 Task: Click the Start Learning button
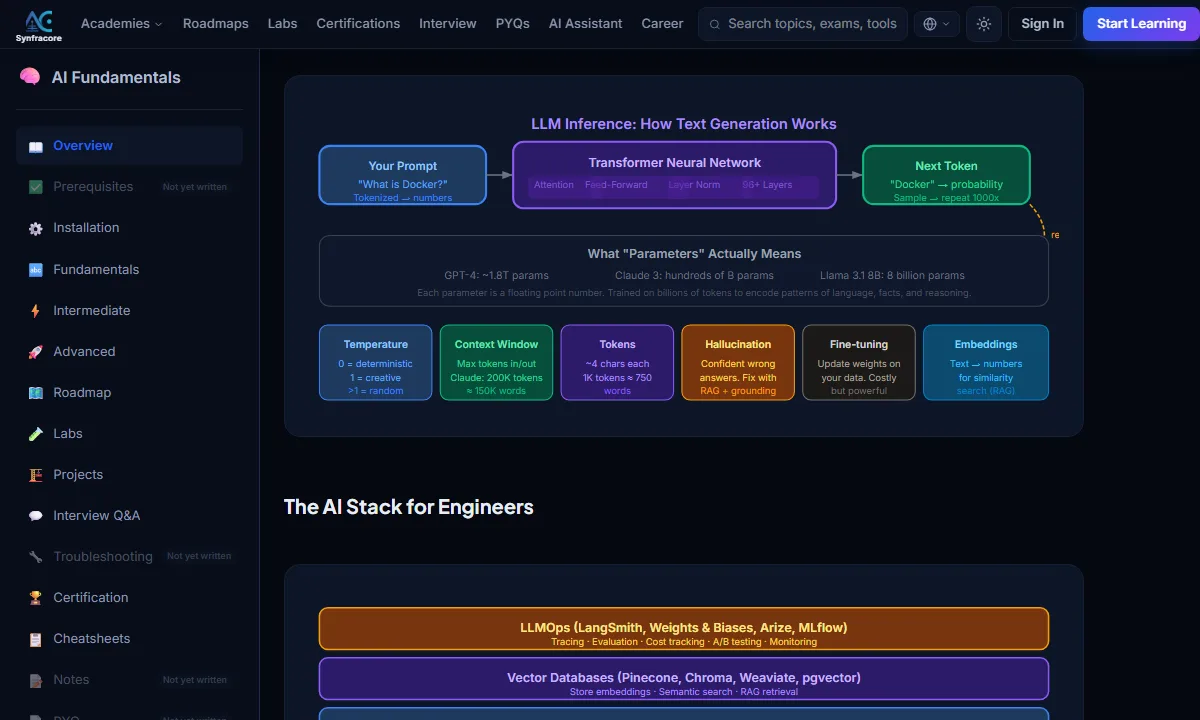click(x=1141, y=24)
